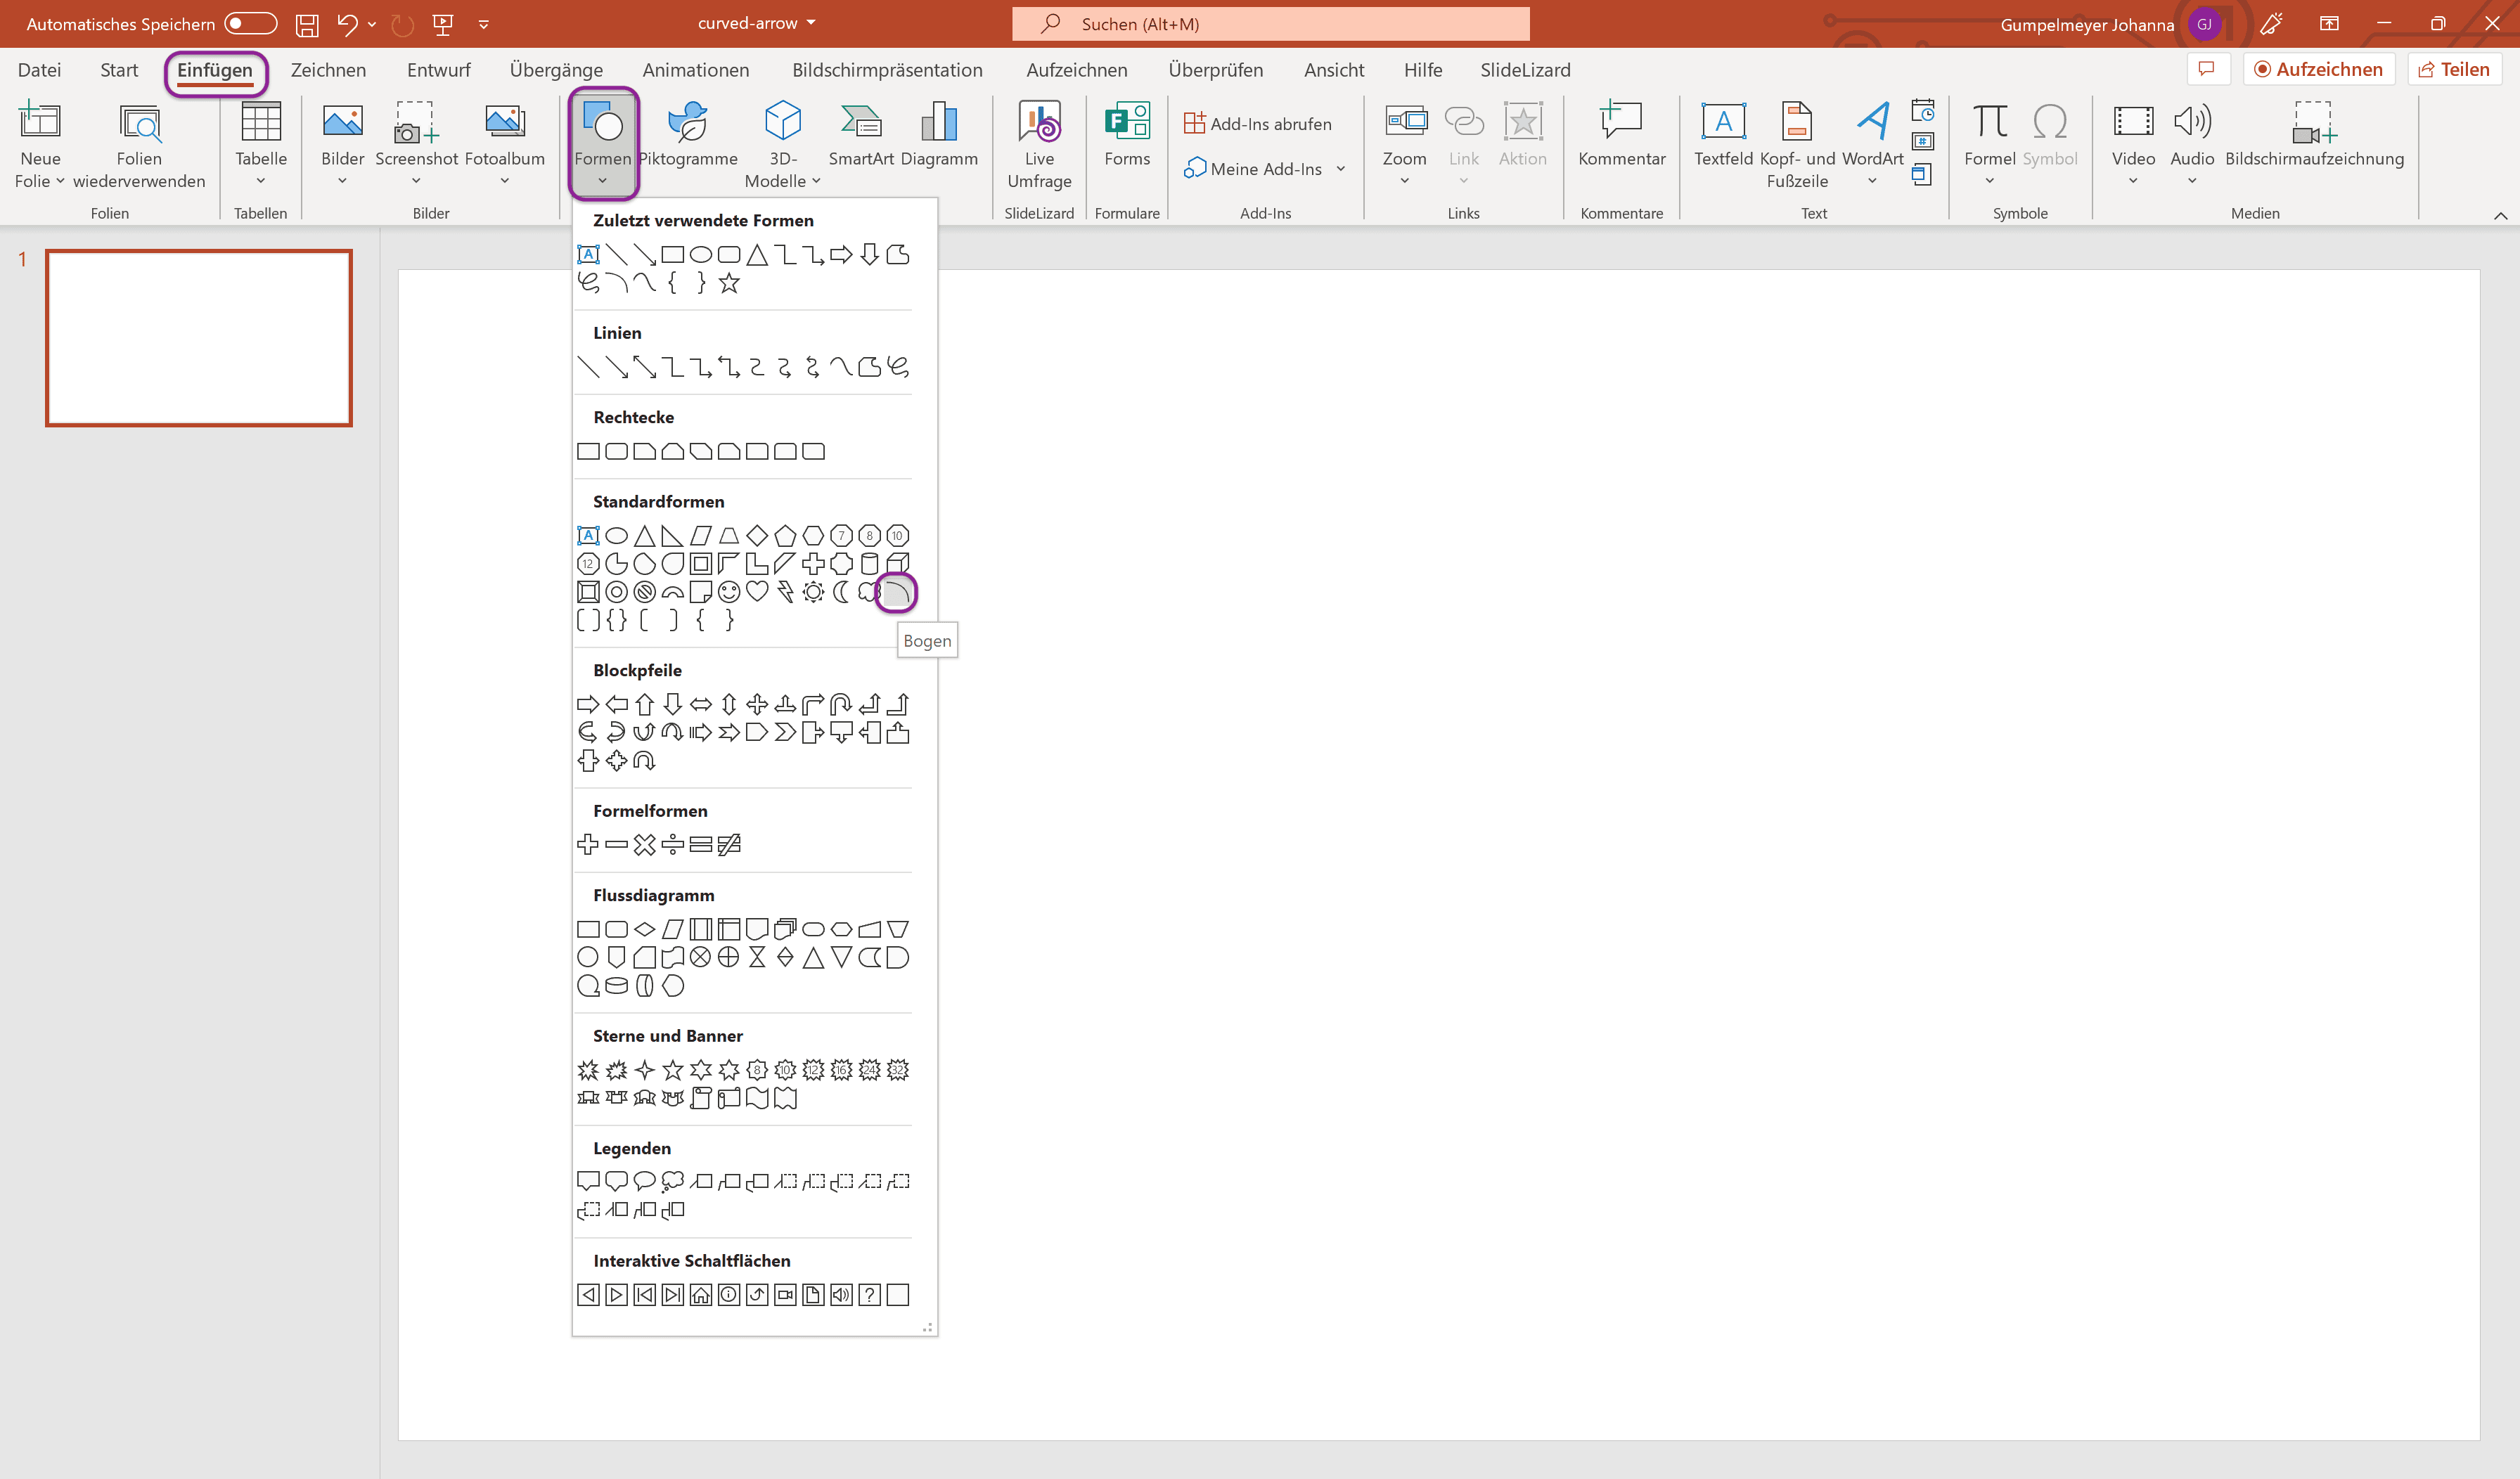This screenshot has height=1479, width=2520.
Task: Choose the 5-point star in recent shapes
Action: (729, 284)
